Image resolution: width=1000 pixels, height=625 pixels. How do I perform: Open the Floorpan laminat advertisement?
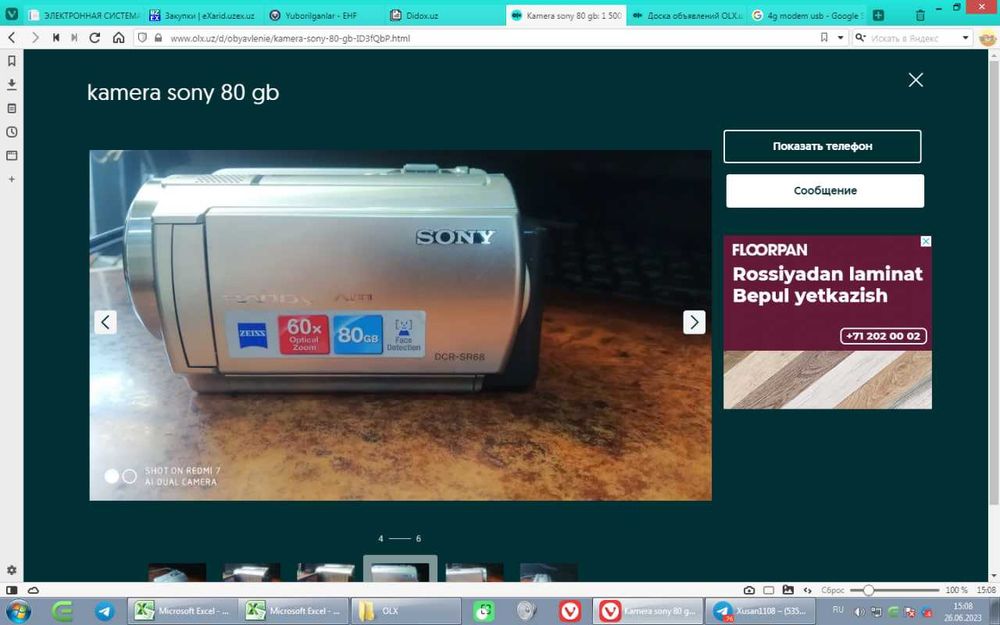click(x=827, y=322)
